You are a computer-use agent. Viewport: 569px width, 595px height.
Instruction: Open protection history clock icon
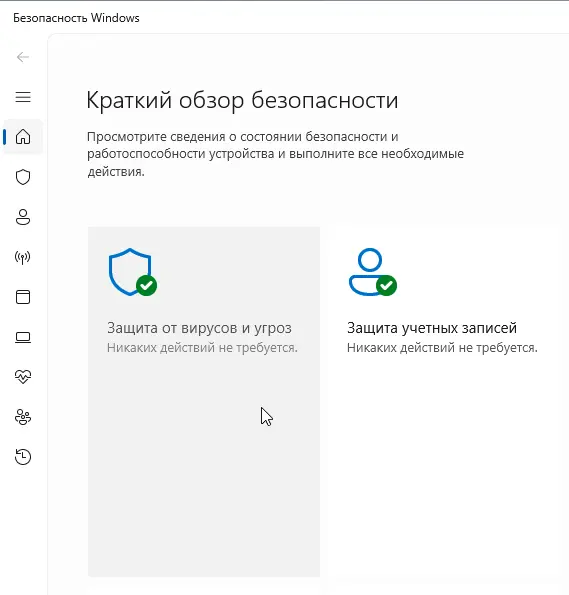point(23,457)
